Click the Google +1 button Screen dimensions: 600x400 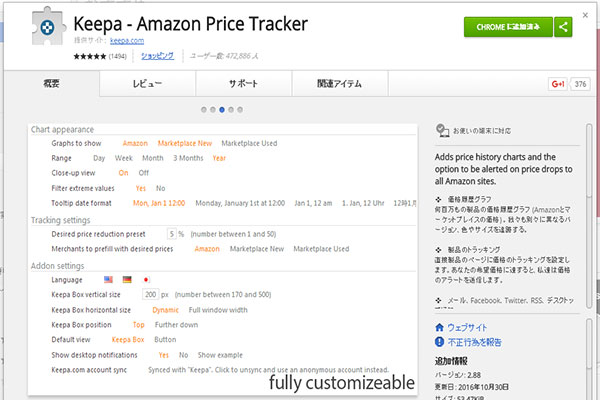click(557, 84)
